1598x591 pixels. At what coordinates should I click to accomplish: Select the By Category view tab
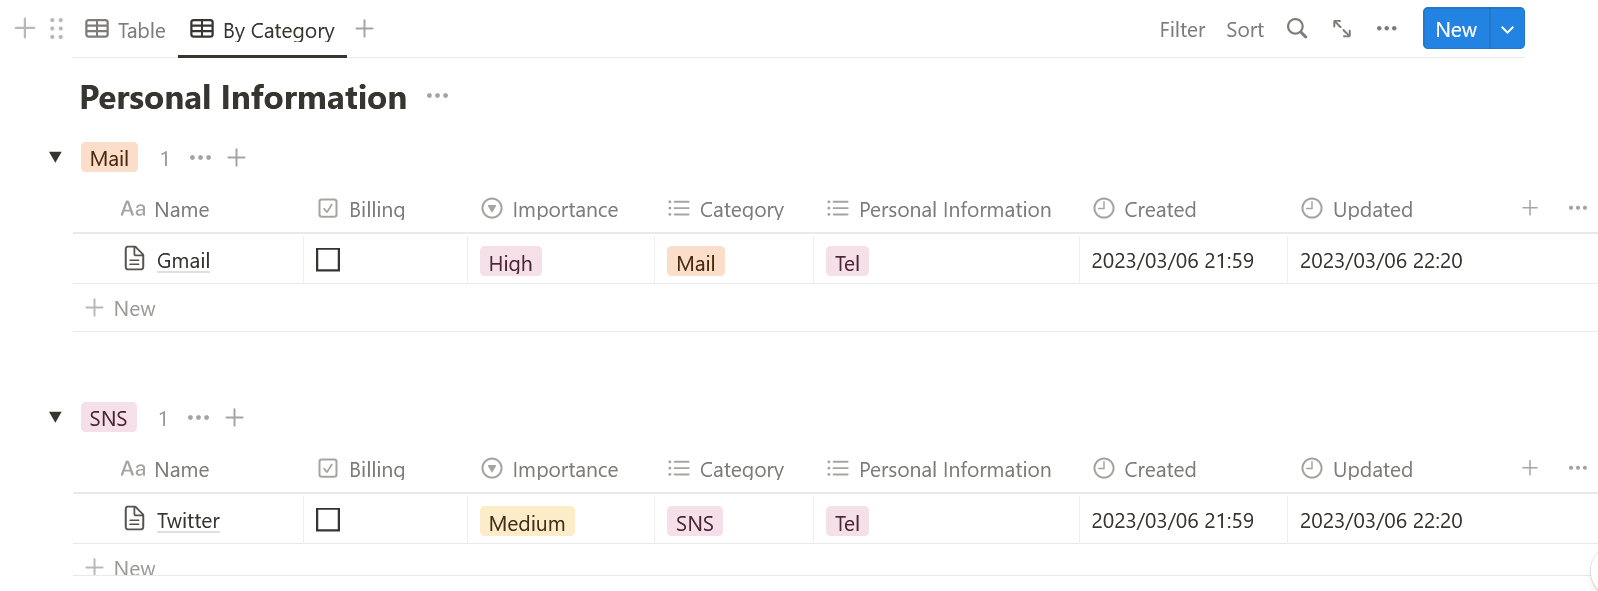pyautogui.click(x=262, y=30)
